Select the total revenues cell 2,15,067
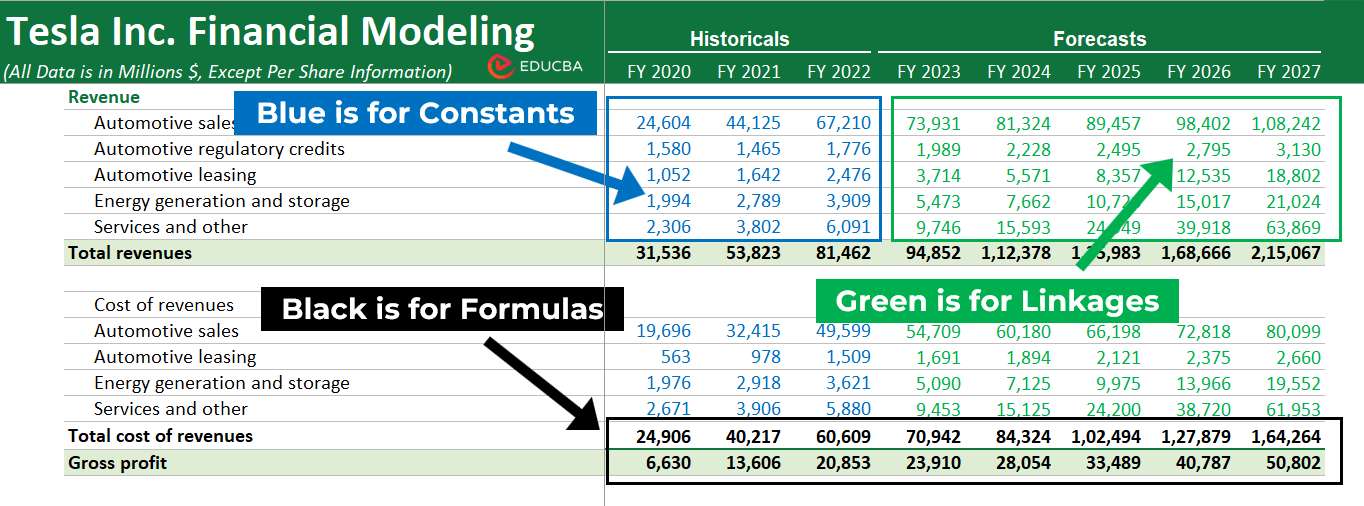 [1286, 254]
